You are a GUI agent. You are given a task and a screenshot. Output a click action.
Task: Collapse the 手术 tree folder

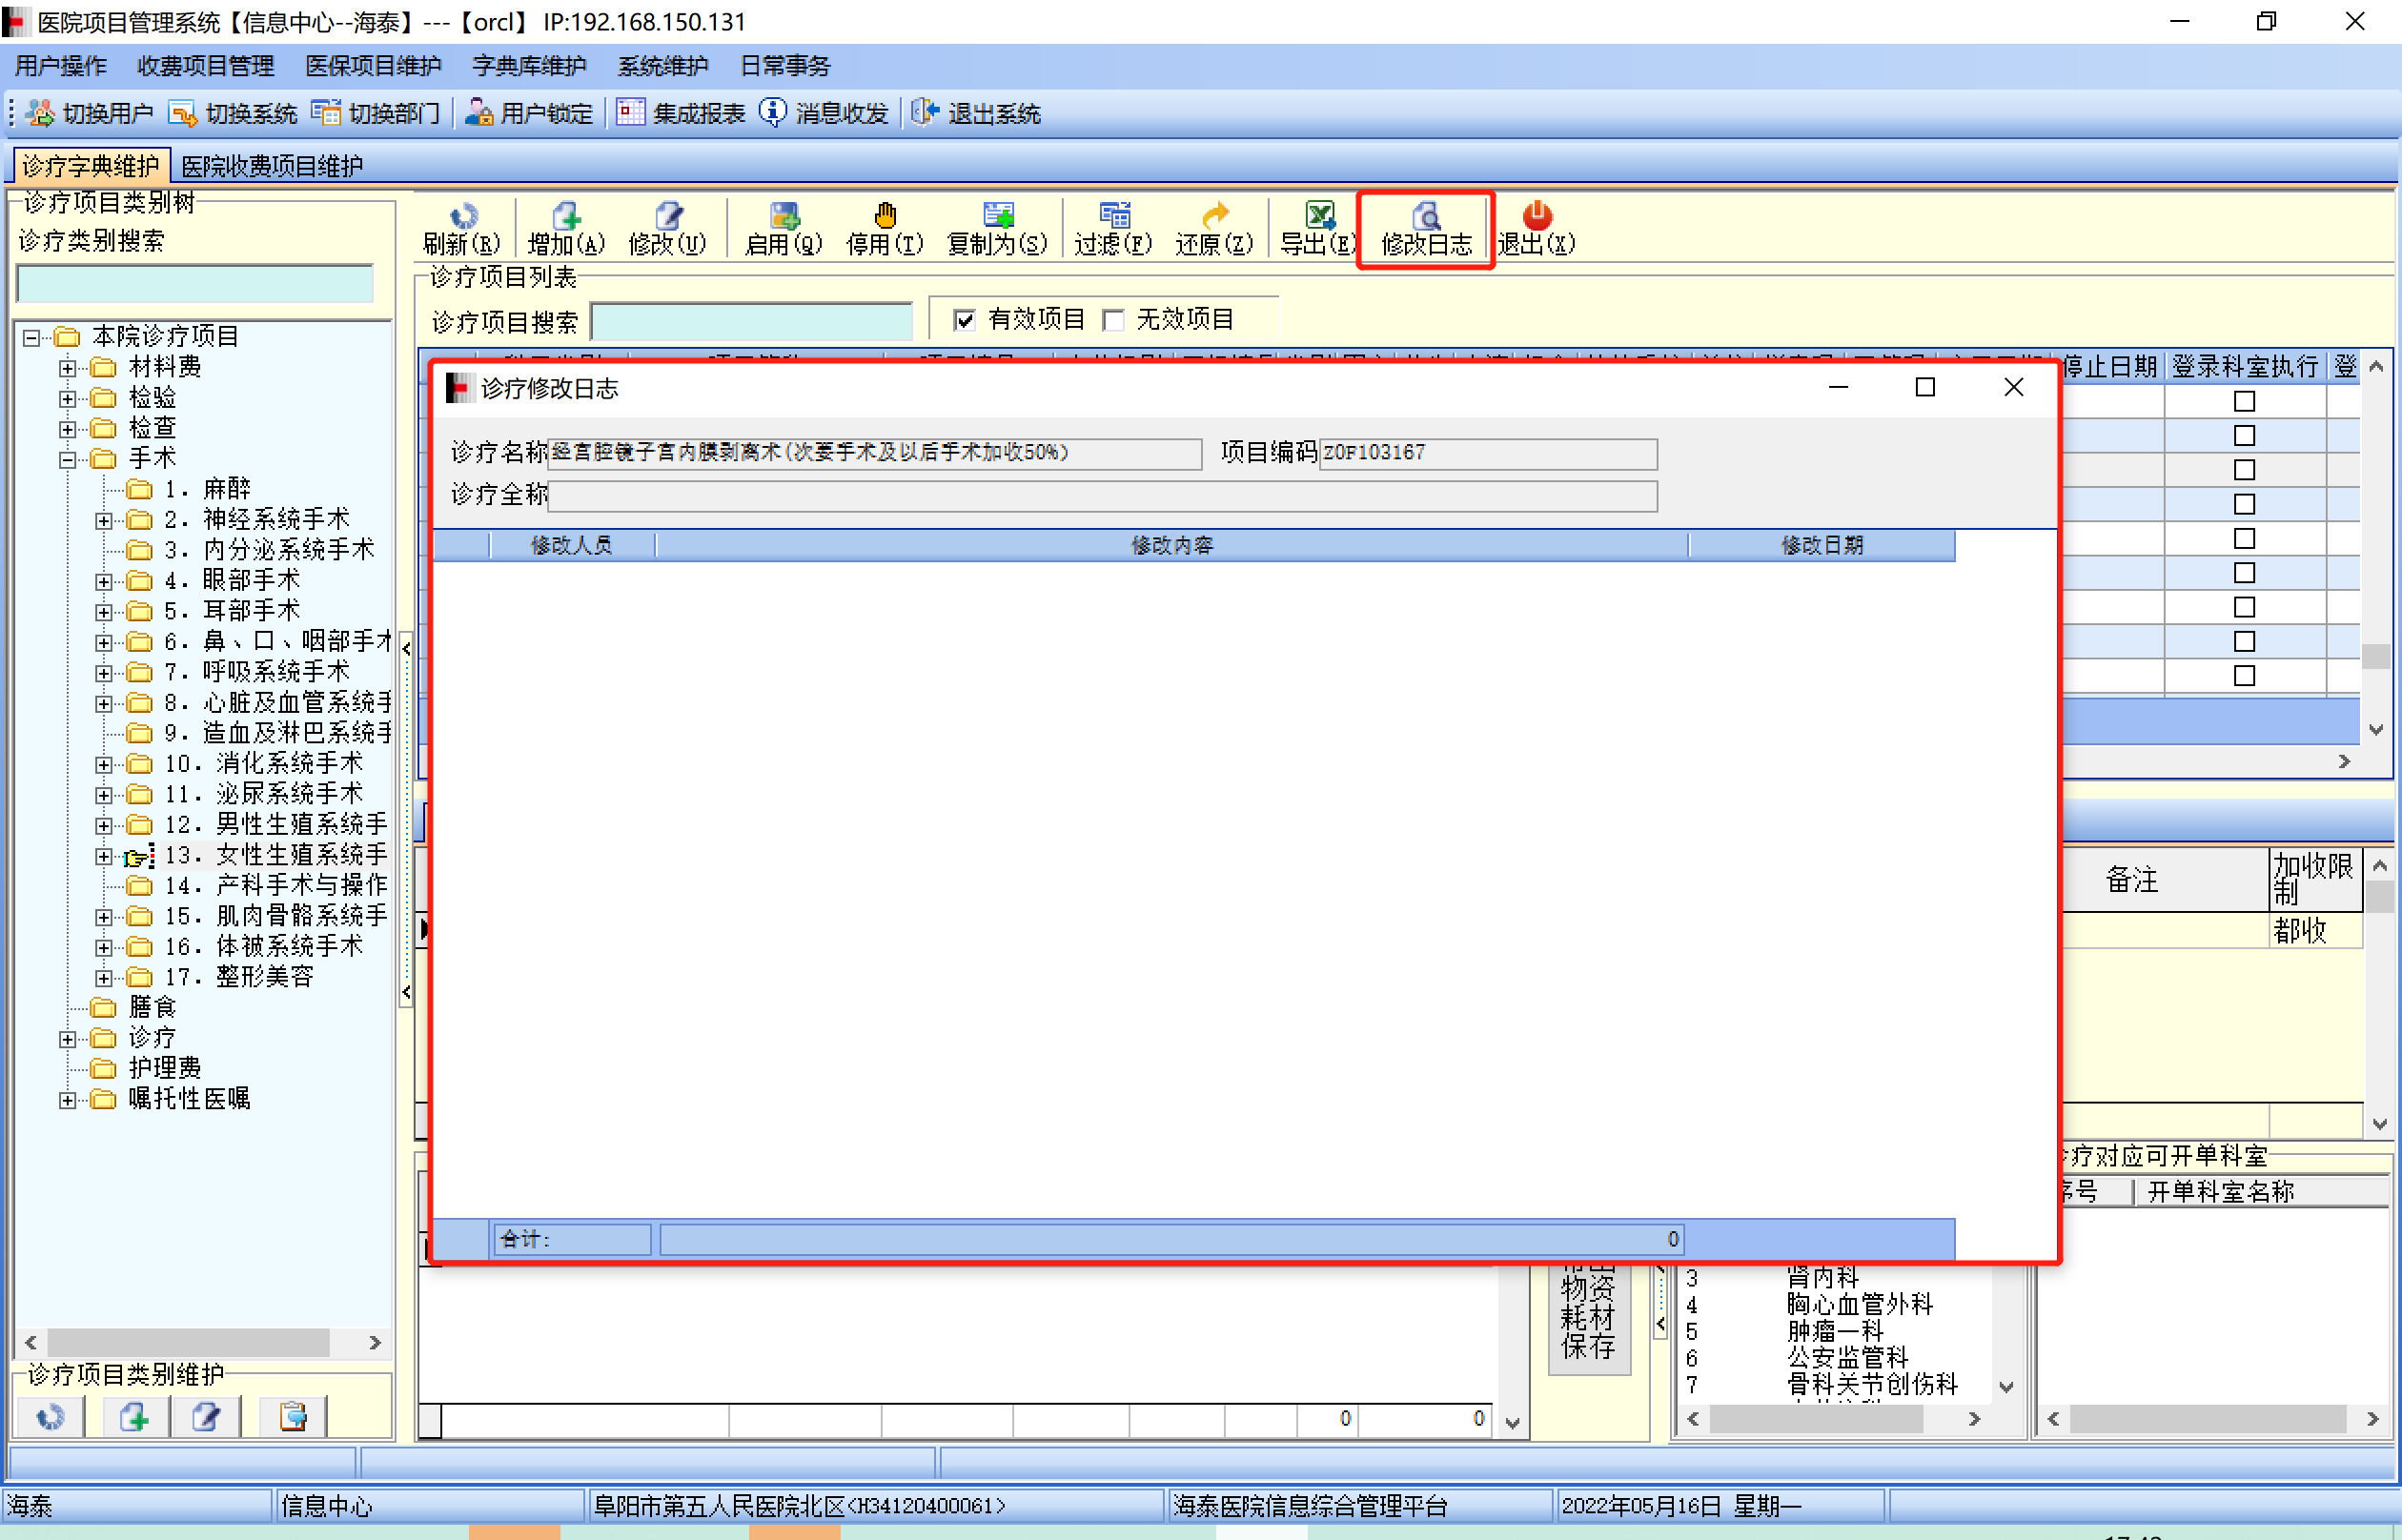point(68,460)
